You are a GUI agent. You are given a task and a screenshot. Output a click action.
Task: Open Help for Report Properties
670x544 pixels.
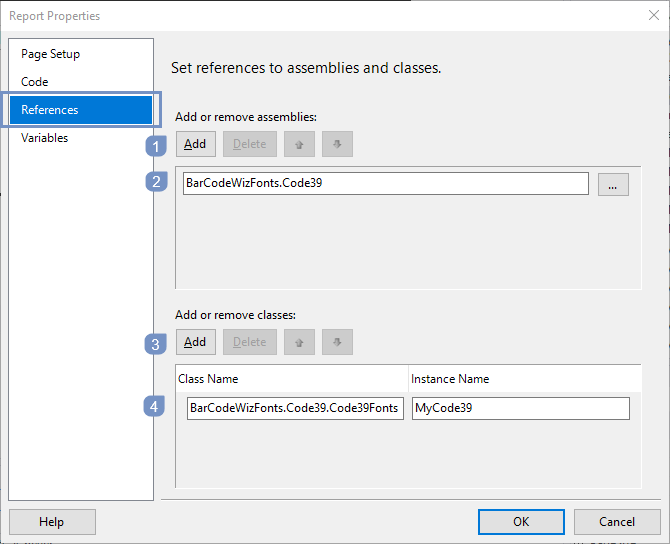pyautogui.click(x=52, y=522)
